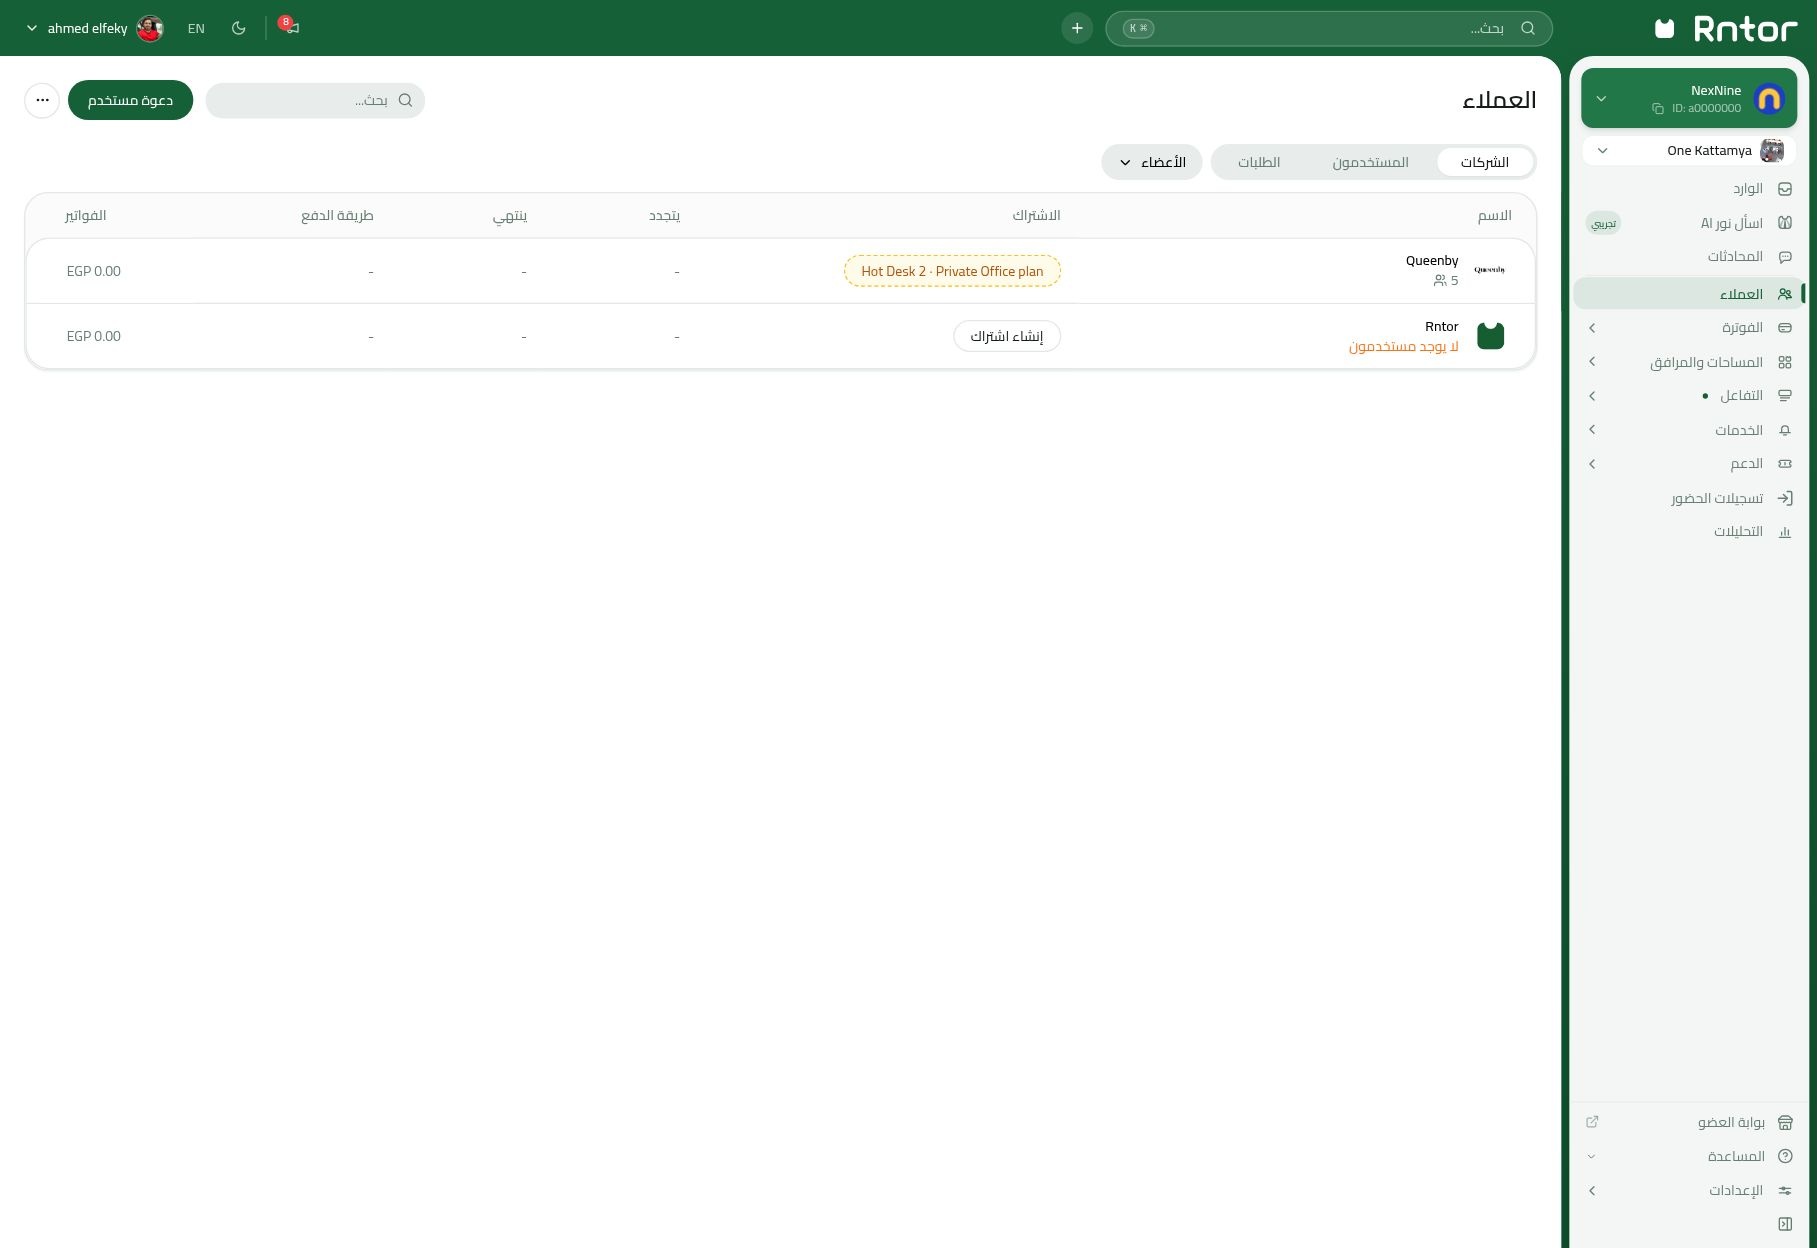This screenshot has height=1248, width=1817.
Task: Open the Members (الأعضاء) filter dropdown
Action: click(1152, 162)
